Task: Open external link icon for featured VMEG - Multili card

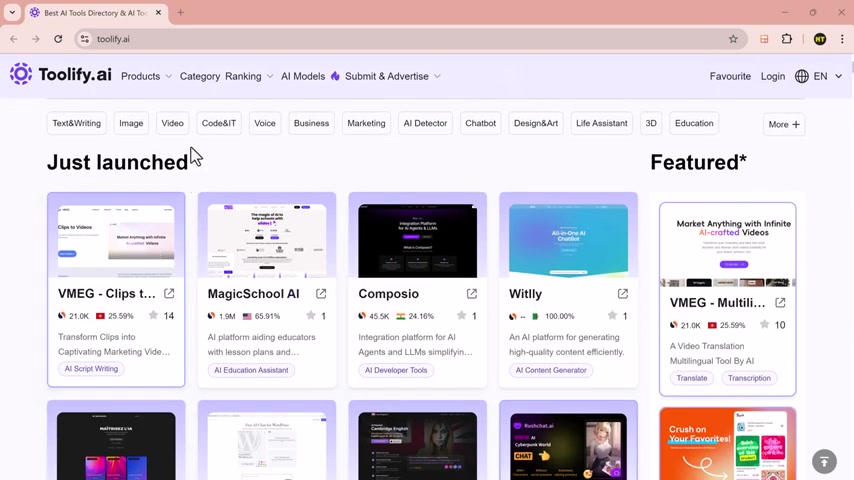Action: 780,303
